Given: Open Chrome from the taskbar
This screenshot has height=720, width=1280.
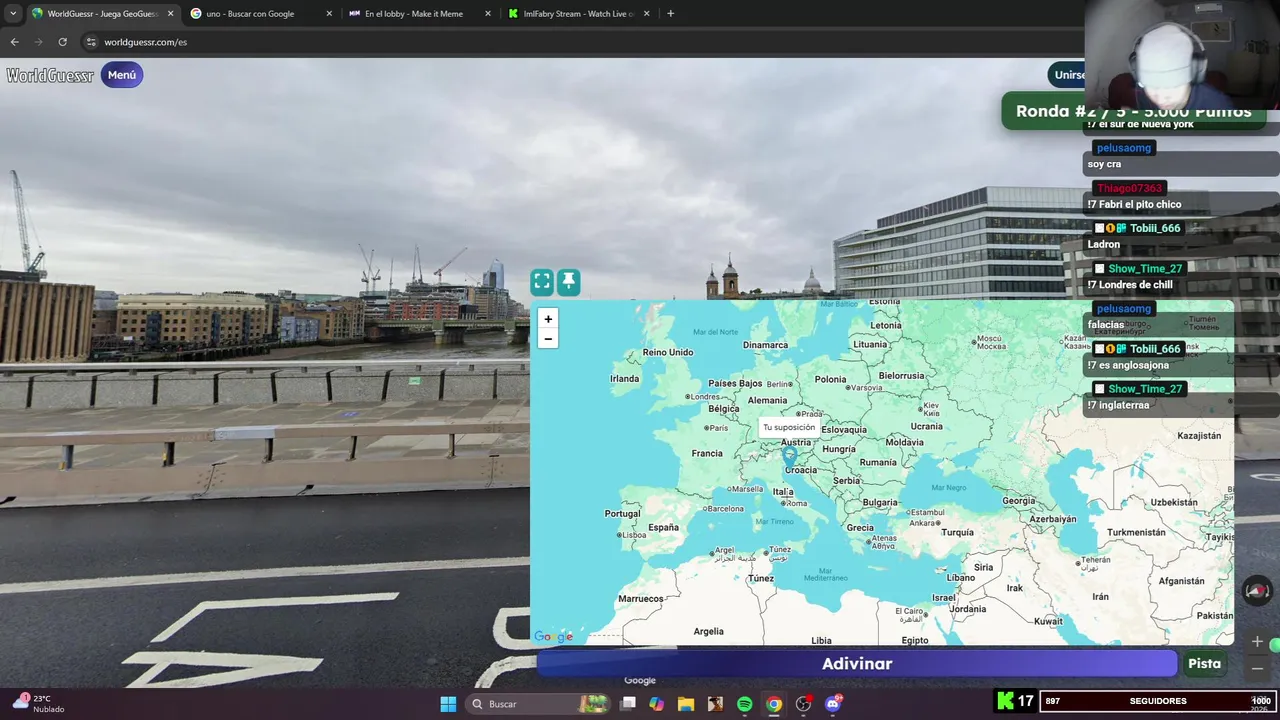Looking at the screenshot, I should pos(773,704).
